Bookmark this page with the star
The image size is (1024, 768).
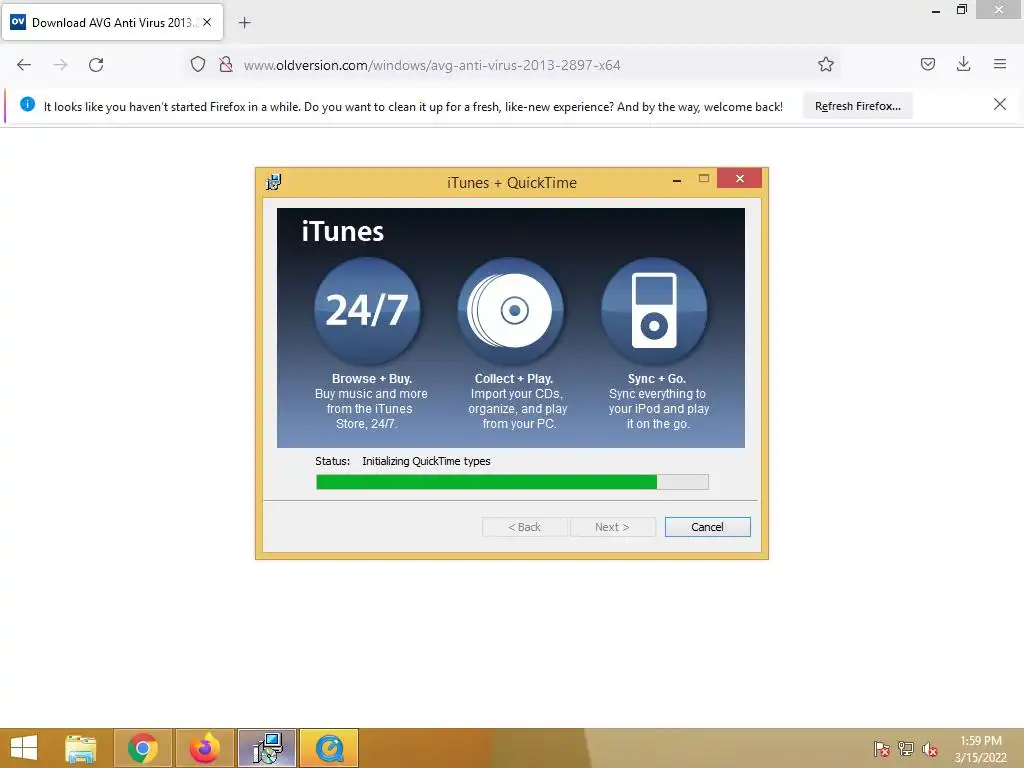[825, 64]
